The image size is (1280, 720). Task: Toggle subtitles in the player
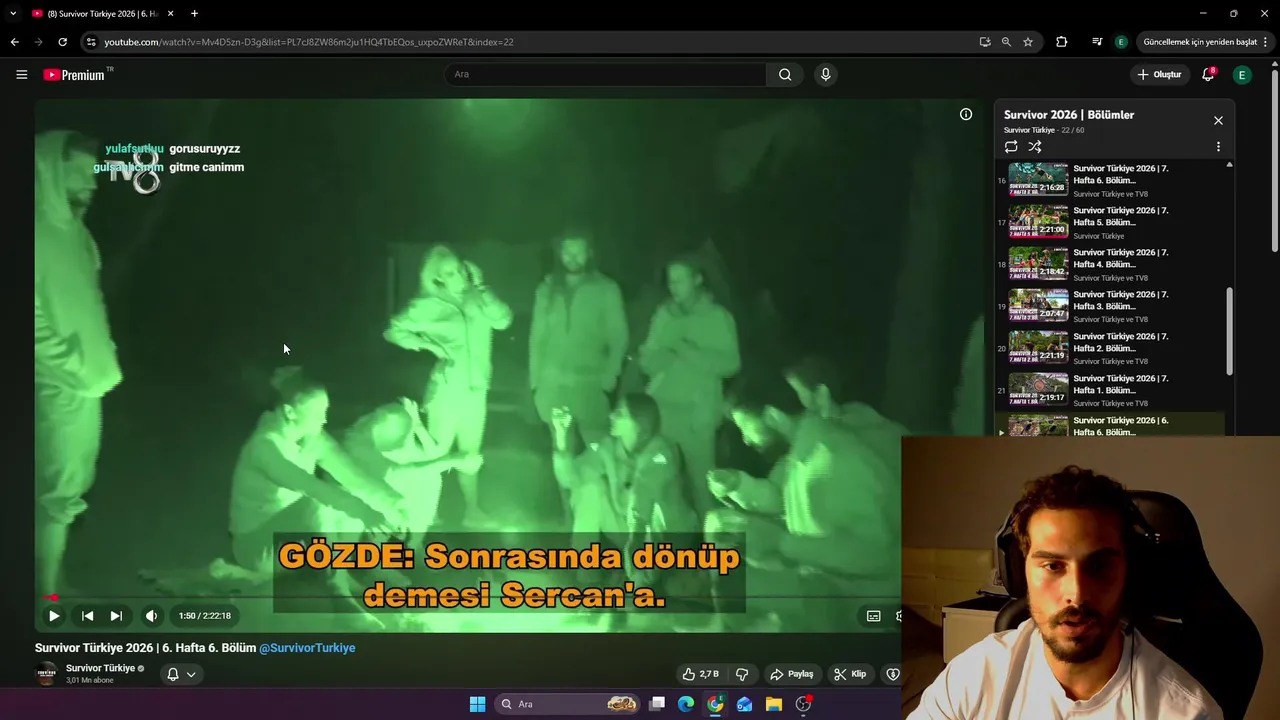tap(873, 616)
